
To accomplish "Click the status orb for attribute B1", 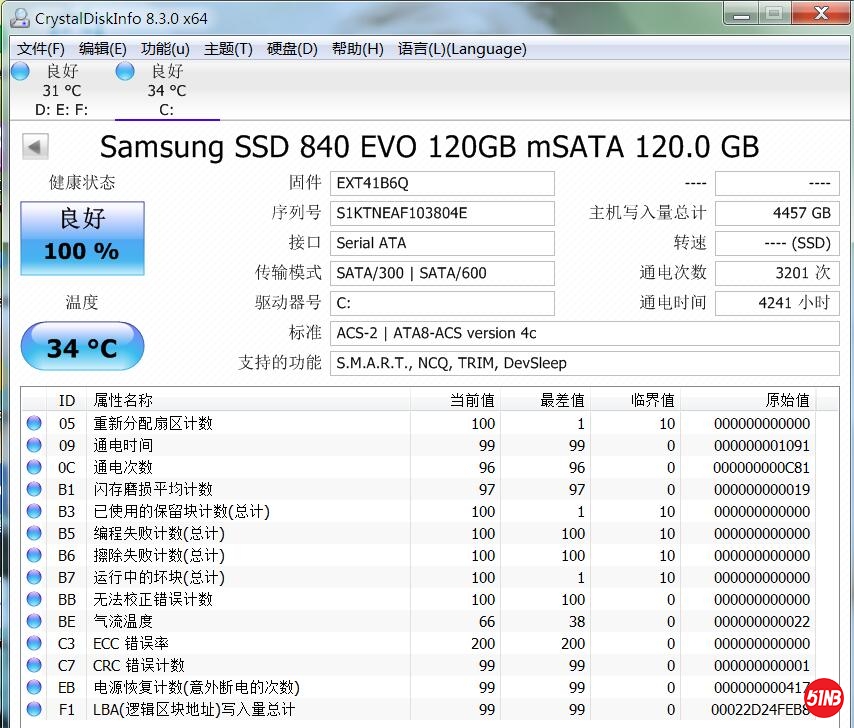I will [35, 490].
